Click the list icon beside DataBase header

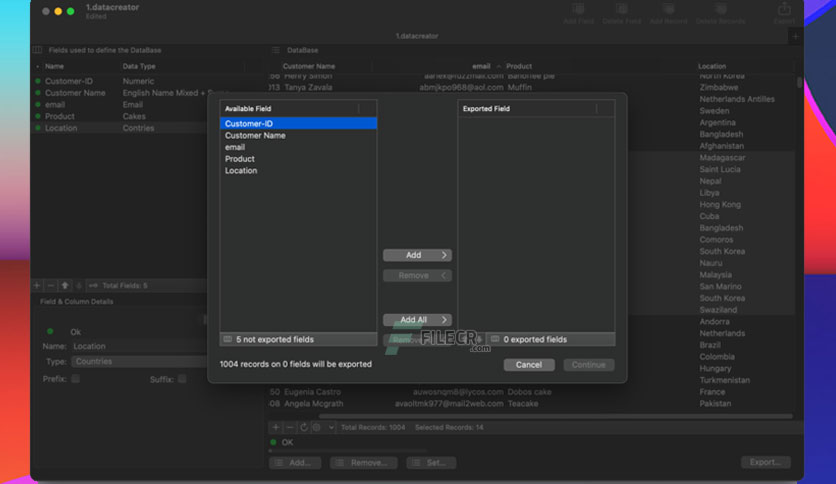tap(275, 50)
